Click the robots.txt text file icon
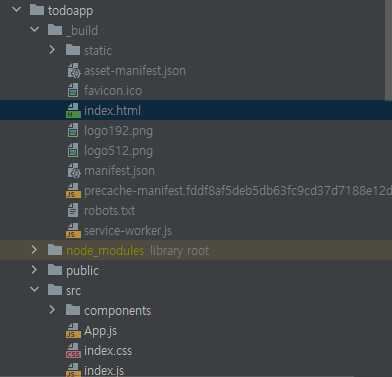 pos(73,210)
